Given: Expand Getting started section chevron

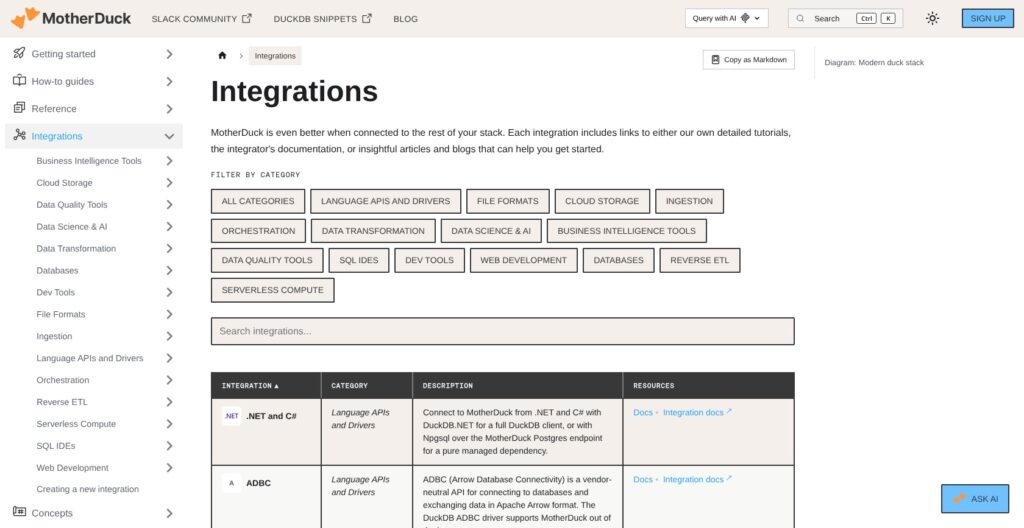Looking at the screenshot, I should [x=169, y=54].
